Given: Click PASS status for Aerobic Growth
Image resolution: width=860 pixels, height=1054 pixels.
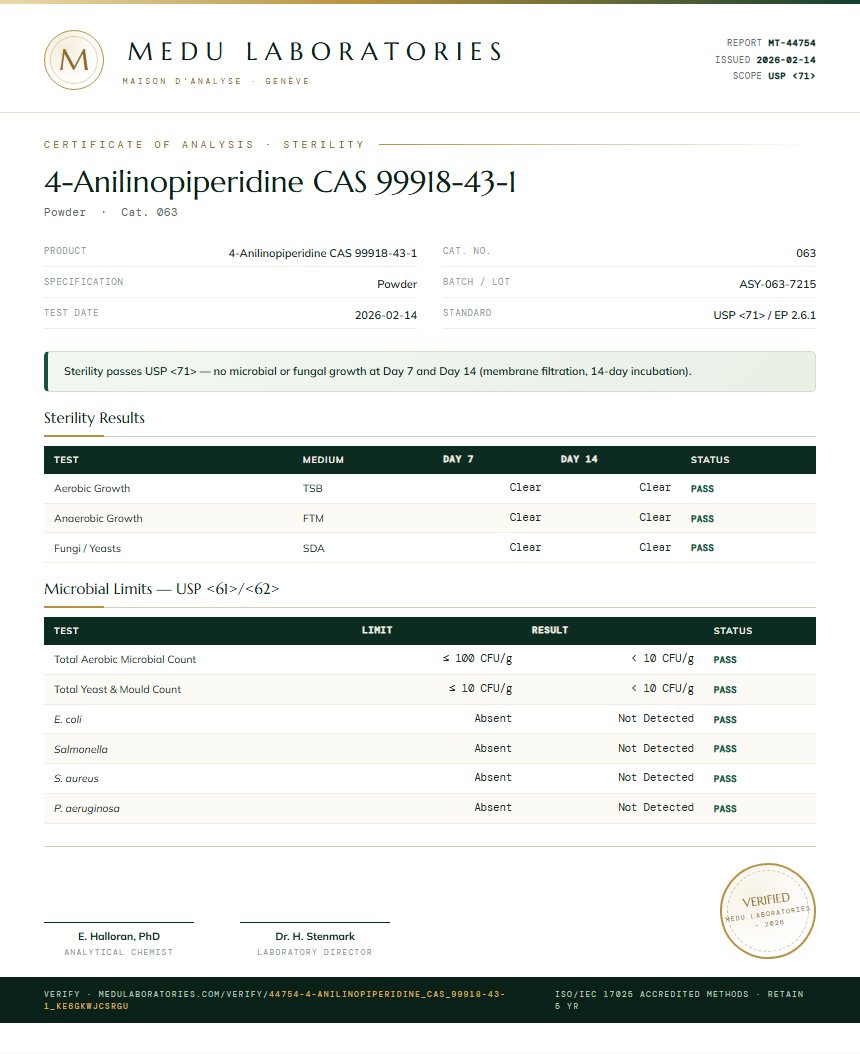Looking at the screenshot, I should 702,489.
